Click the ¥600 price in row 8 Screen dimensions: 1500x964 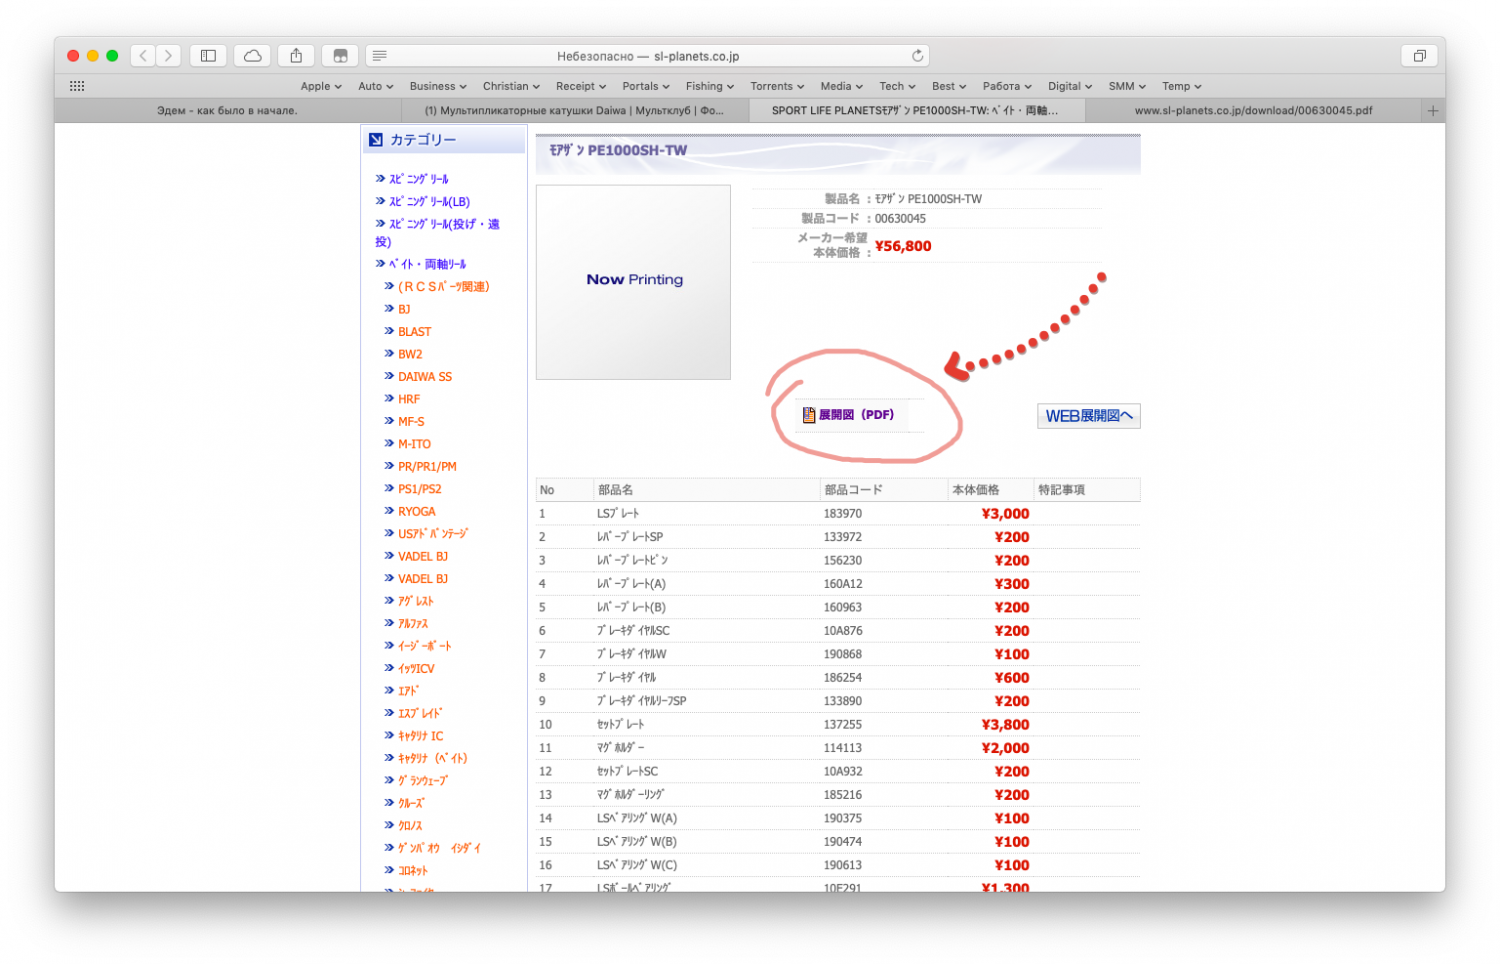pos(1012,678)
